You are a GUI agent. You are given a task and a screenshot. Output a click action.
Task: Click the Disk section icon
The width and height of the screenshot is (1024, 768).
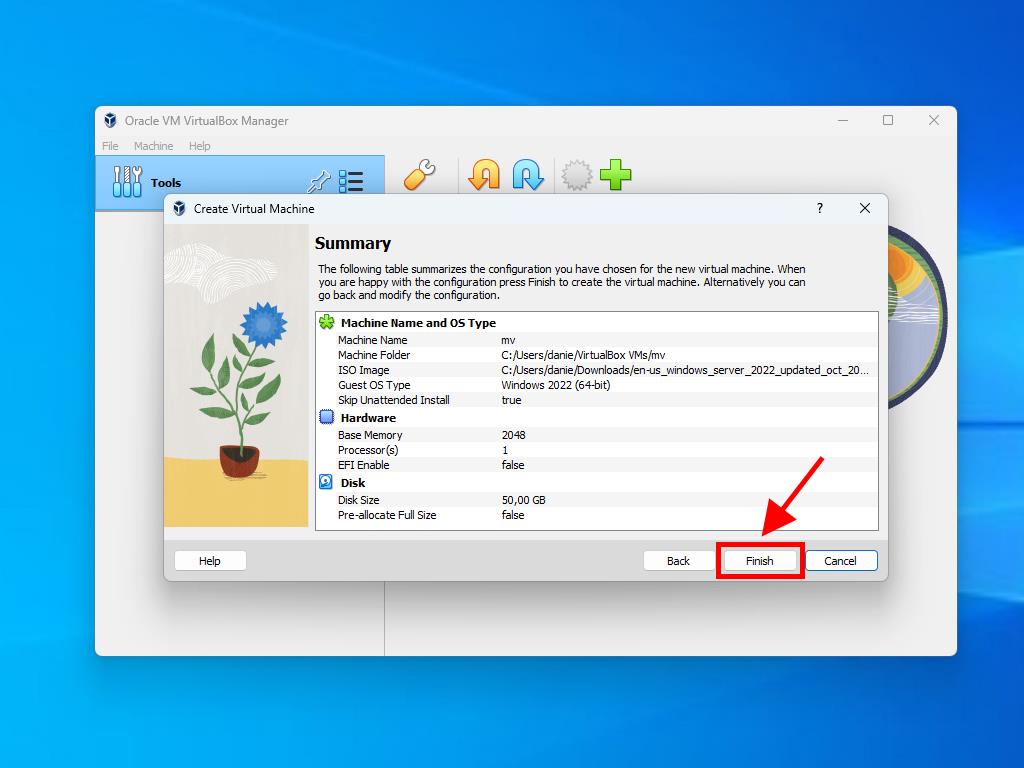[x=326, y=482]
